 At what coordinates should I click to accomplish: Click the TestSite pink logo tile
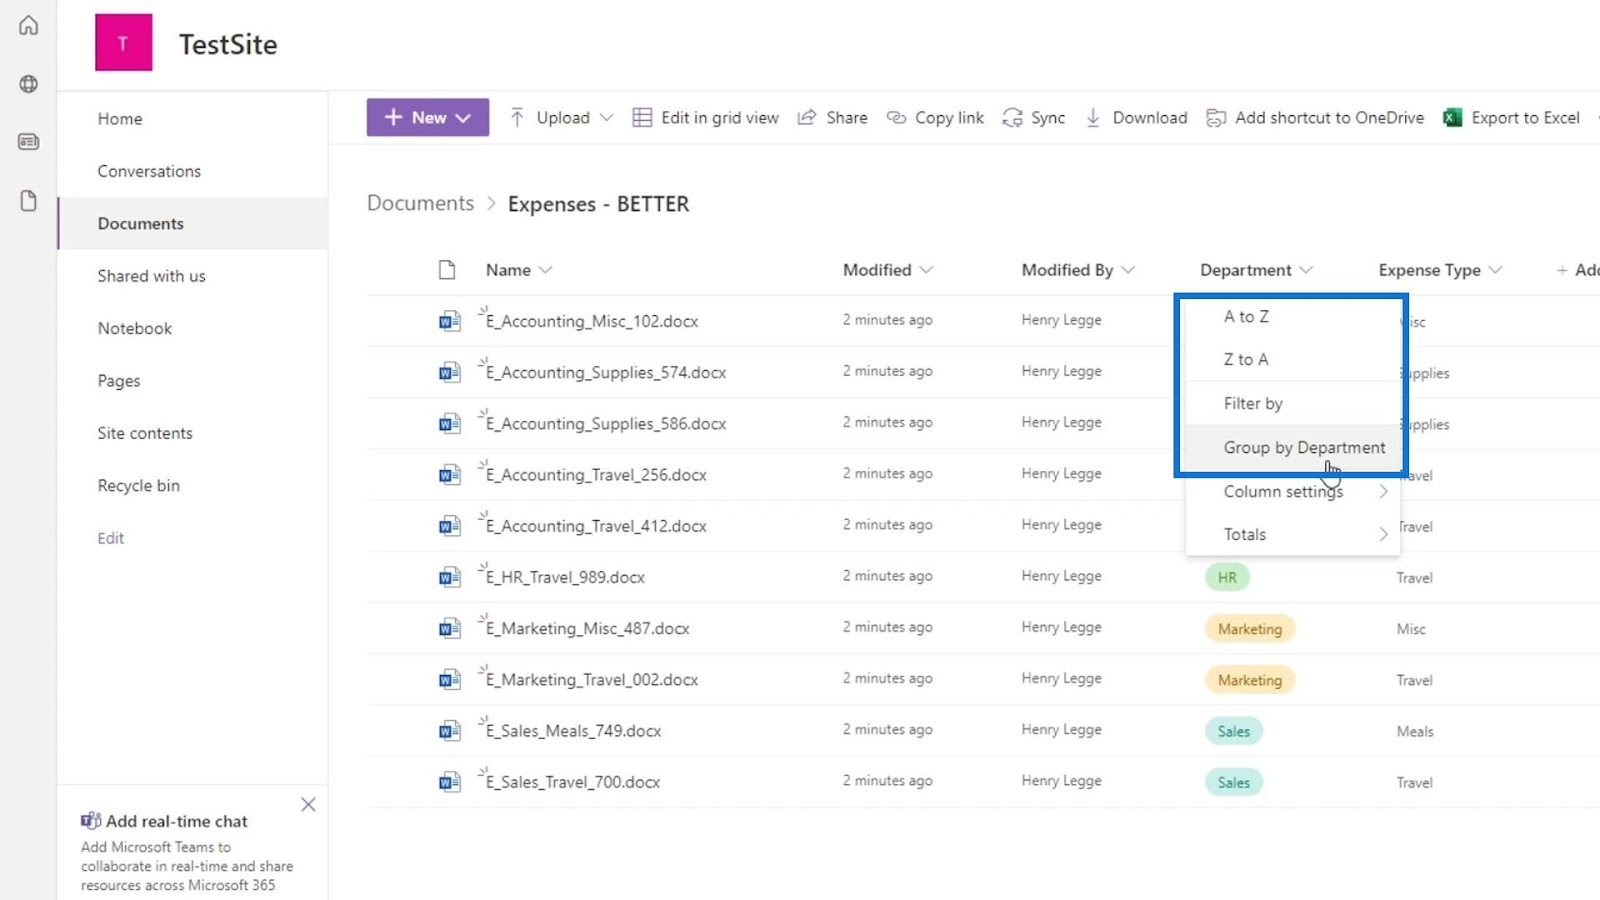124,42
